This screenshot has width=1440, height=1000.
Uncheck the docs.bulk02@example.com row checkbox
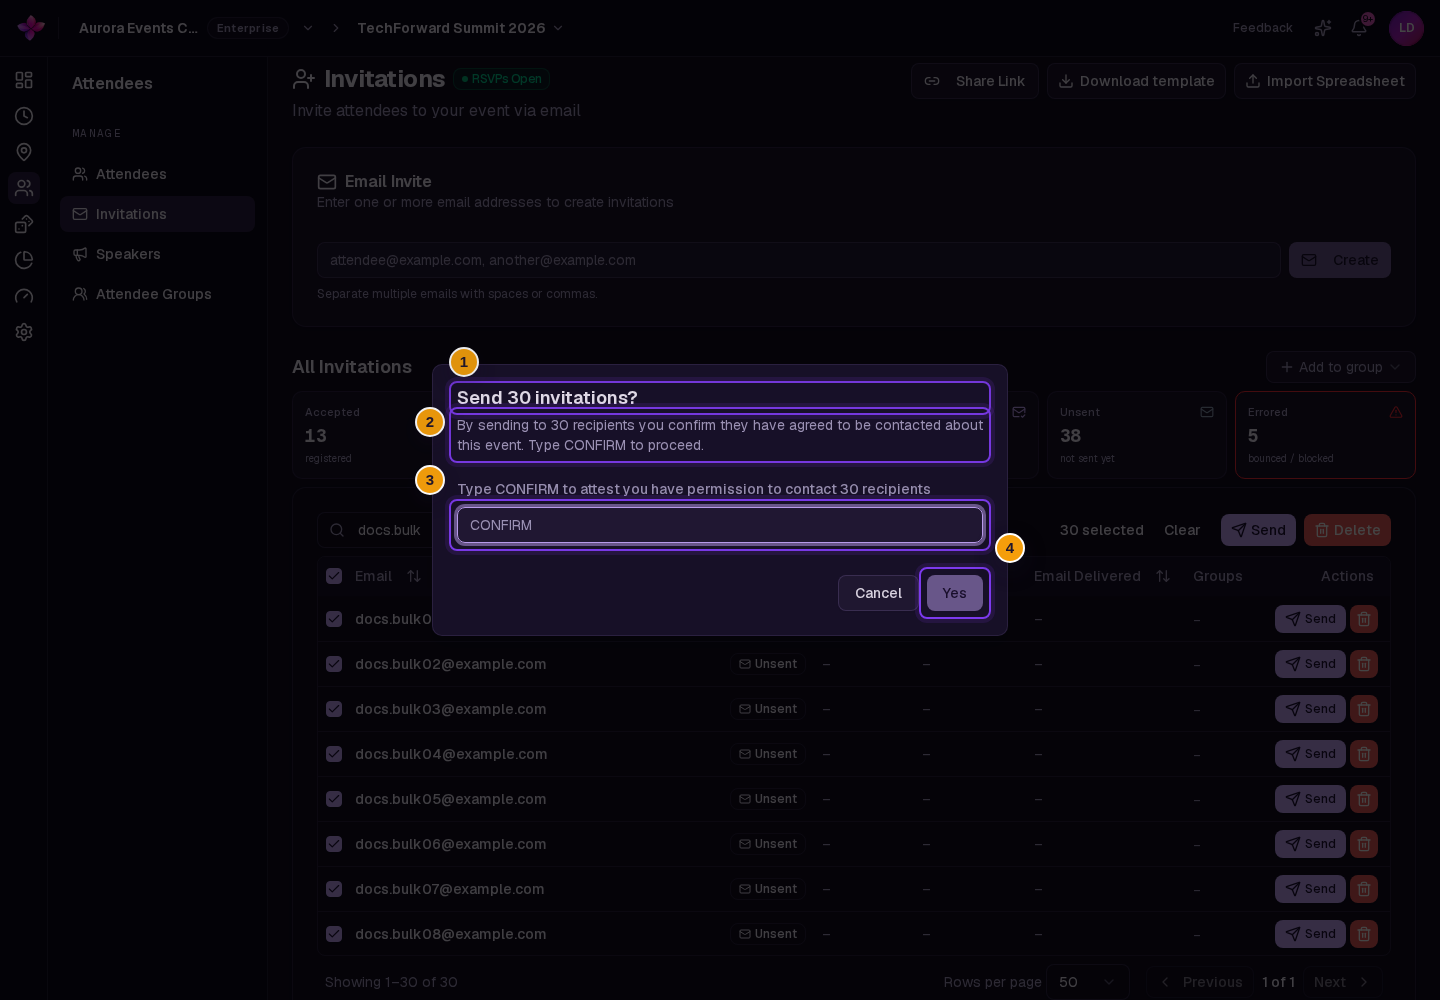point(334,664)
